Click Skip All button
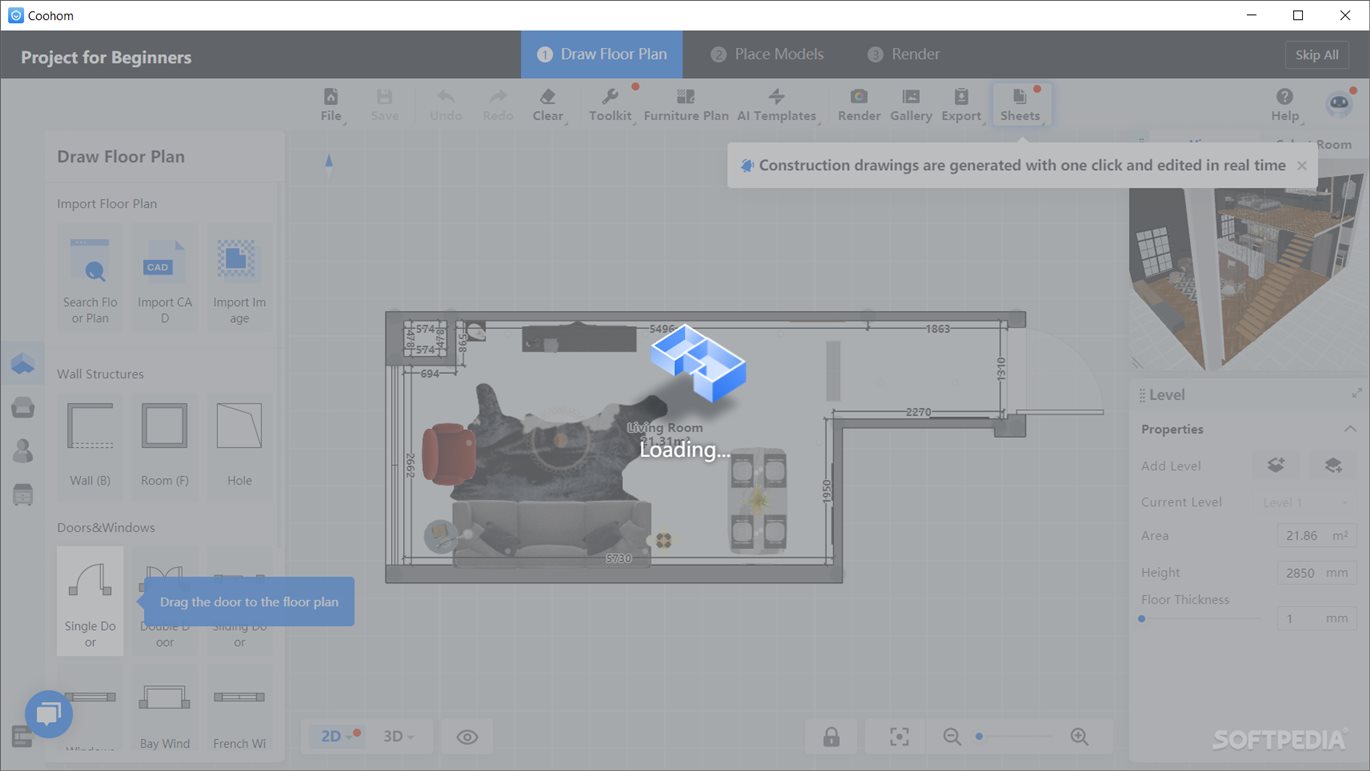 click(1317, 55)
